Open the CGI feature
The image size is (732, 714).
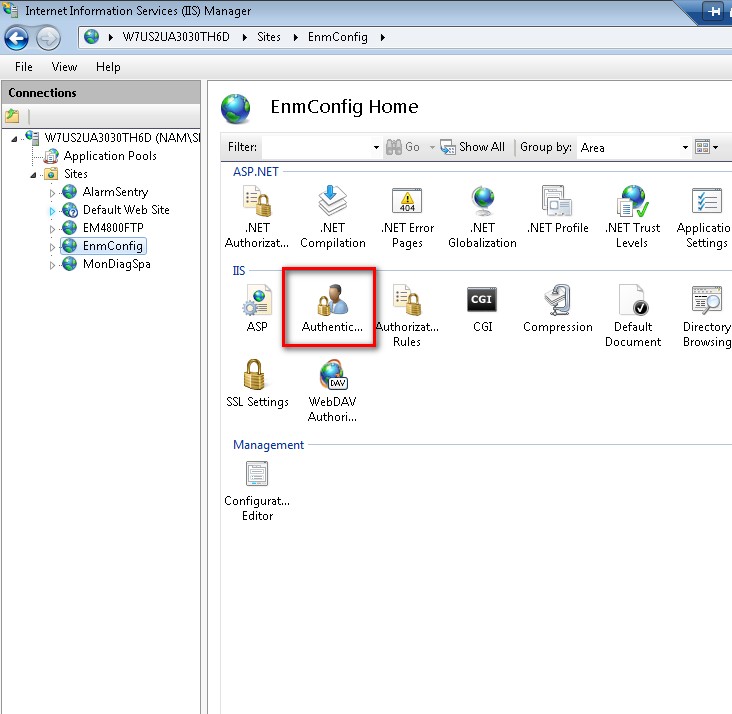click(482, 308)
